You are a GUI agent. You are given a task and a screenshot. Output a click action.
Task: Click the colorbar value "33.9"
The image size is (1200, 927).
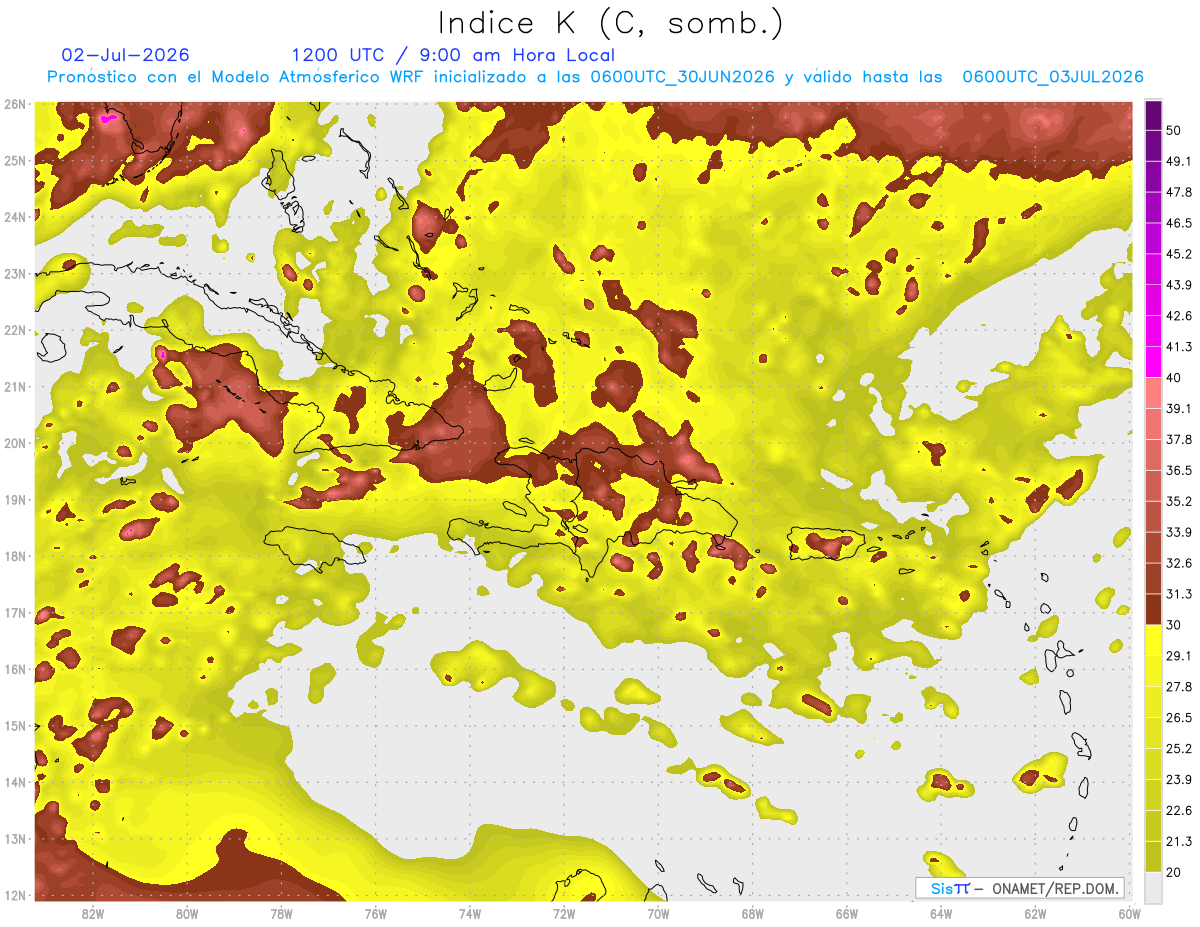tap(1179, 532)
